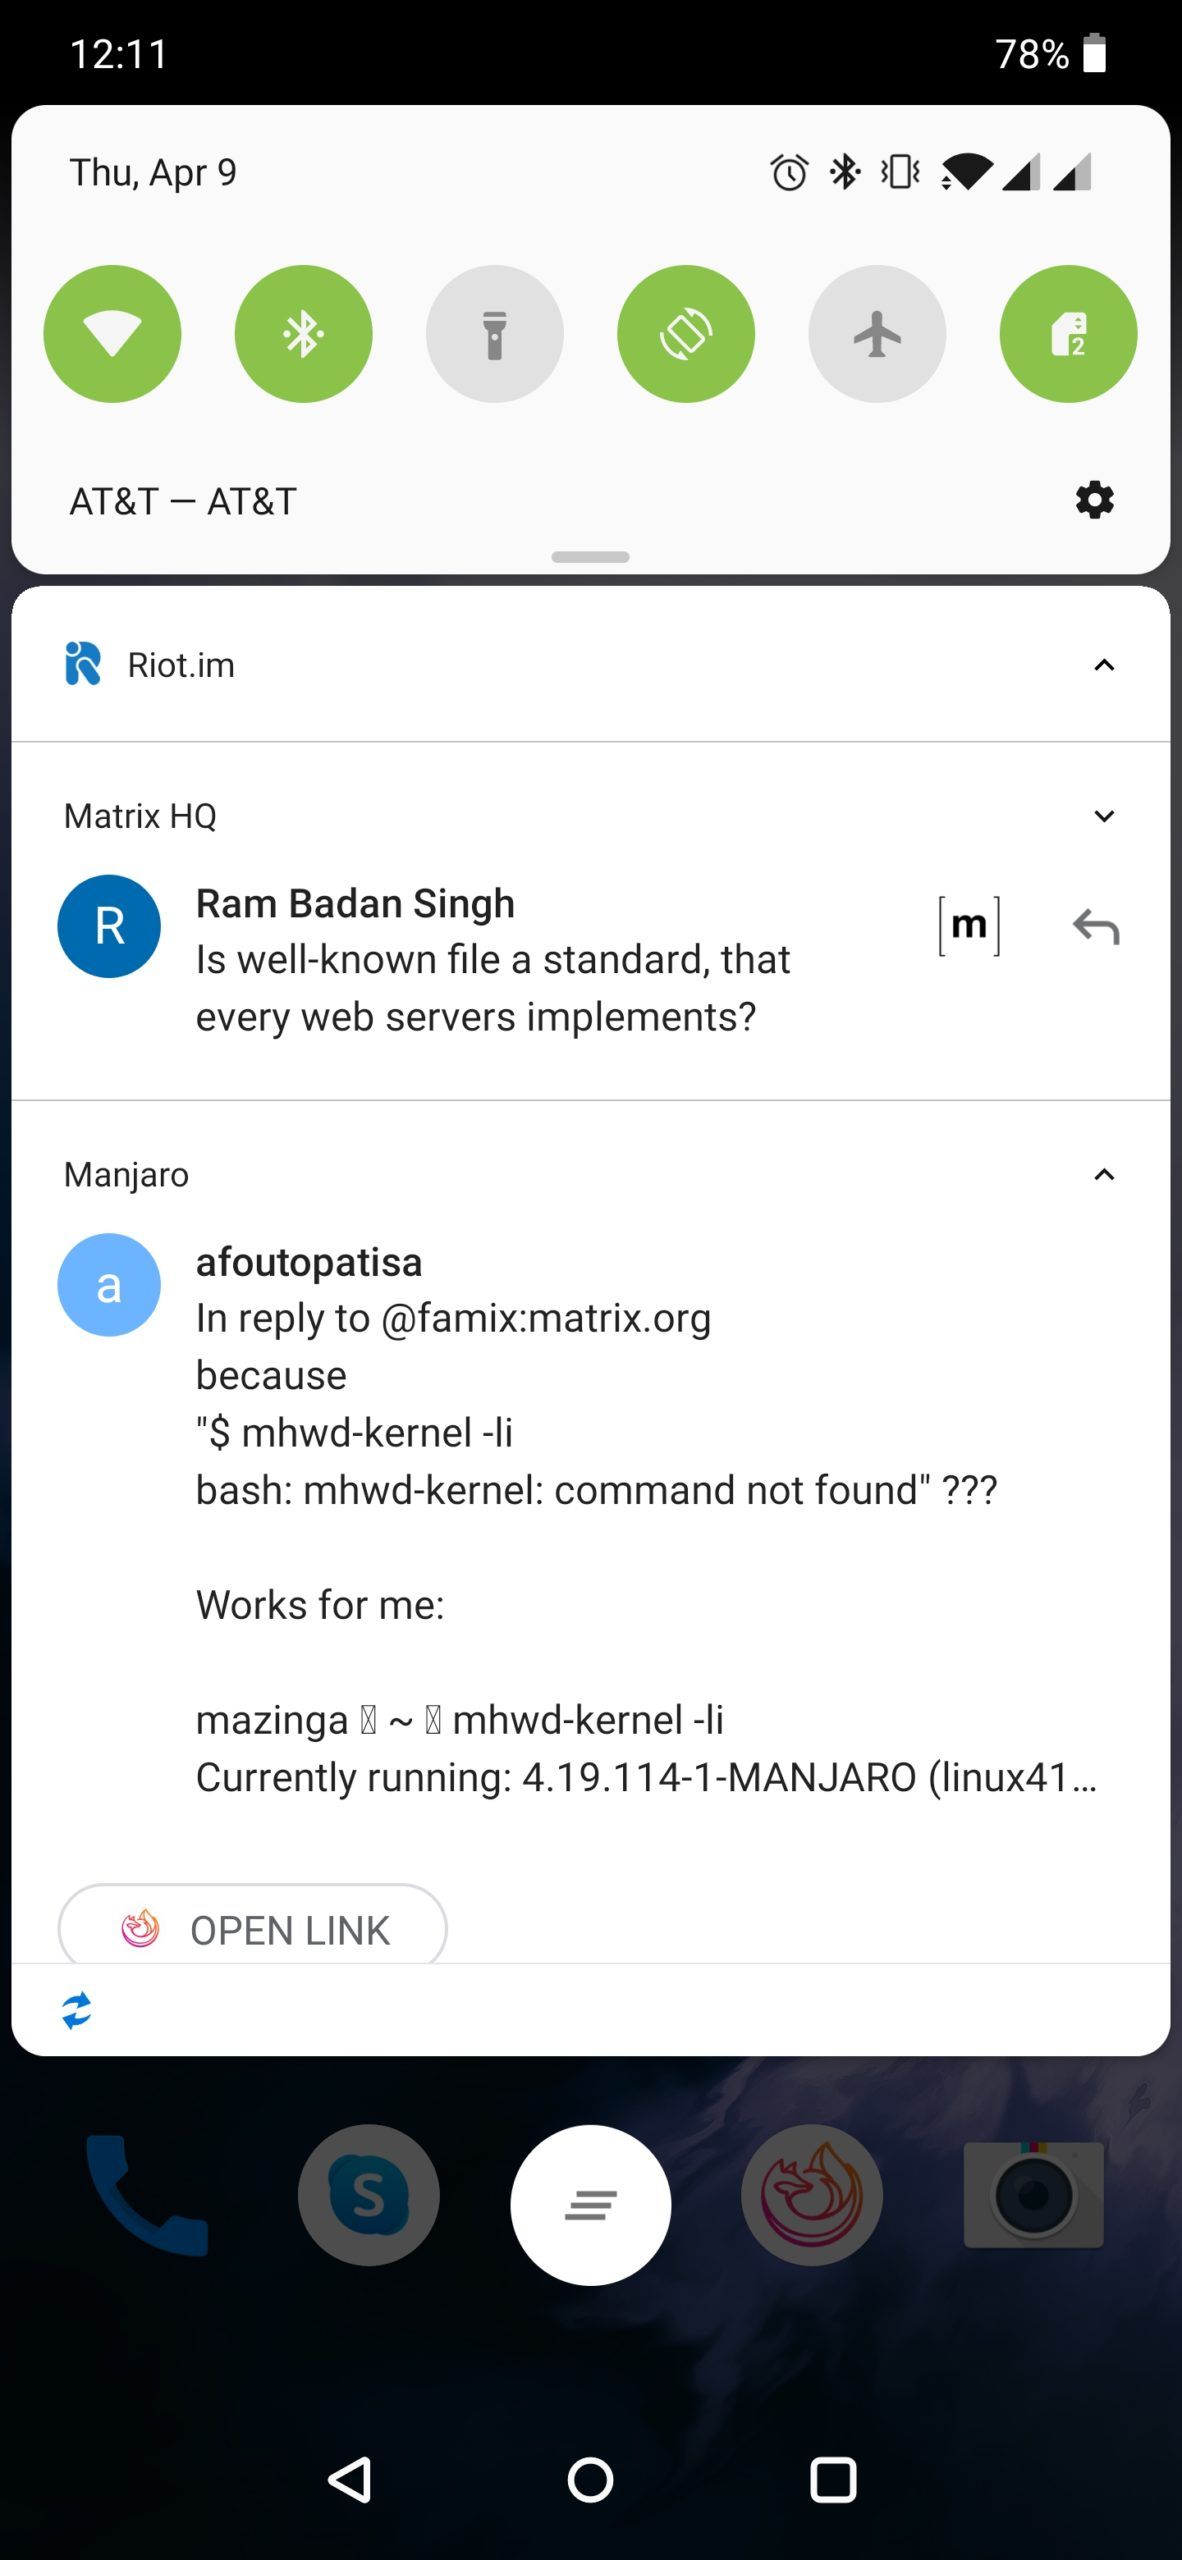The height and width of the screenshot is (2560, 1182).
Task: Tap the reply arrow on Matrix HQ notification
Action: (x=1096, y=927)
